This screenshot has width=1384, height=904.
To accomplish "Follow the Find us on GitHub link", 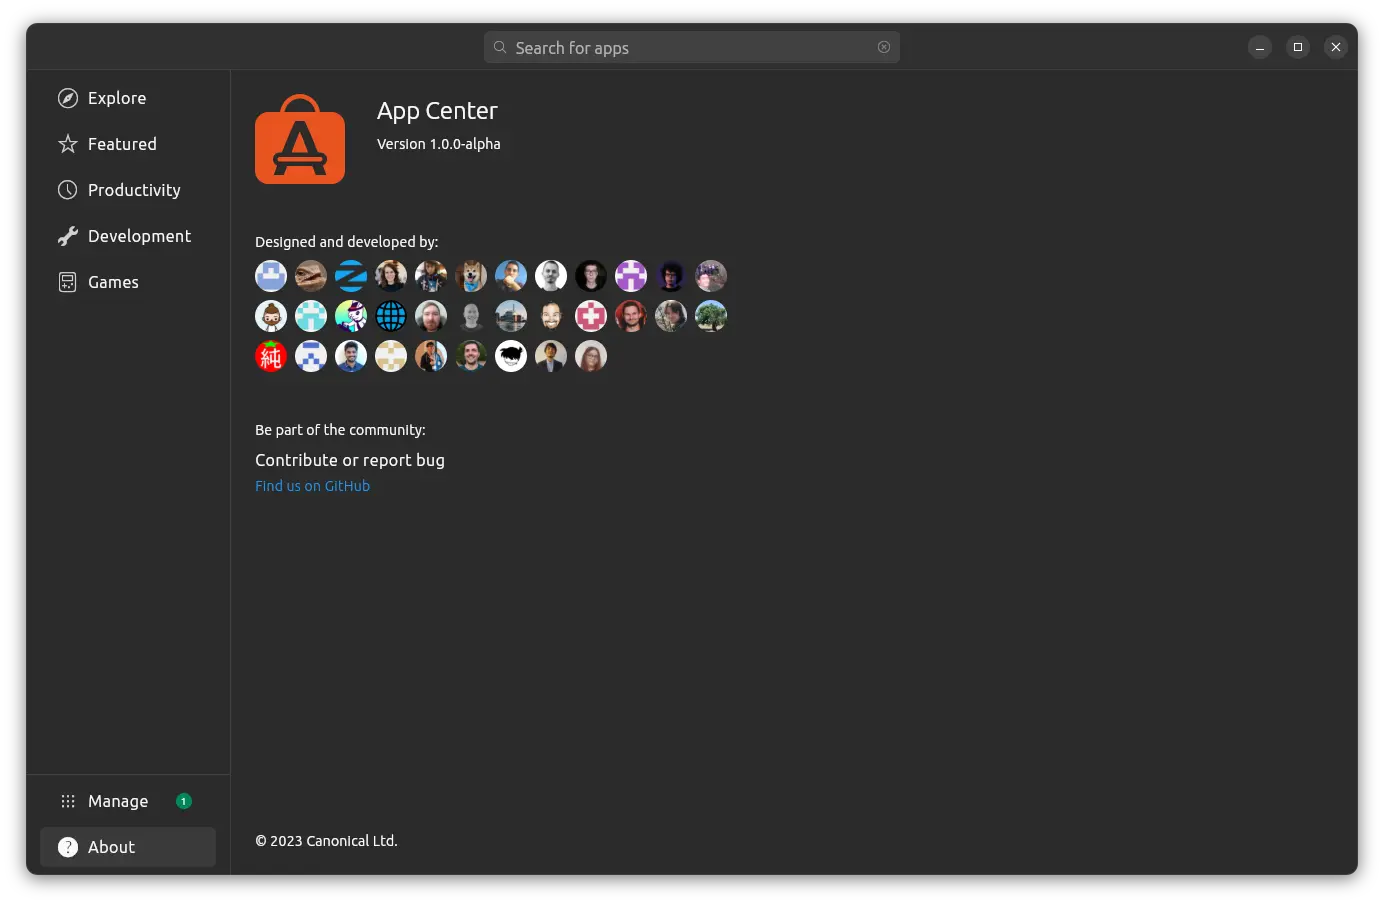I will tap(312, 486).
